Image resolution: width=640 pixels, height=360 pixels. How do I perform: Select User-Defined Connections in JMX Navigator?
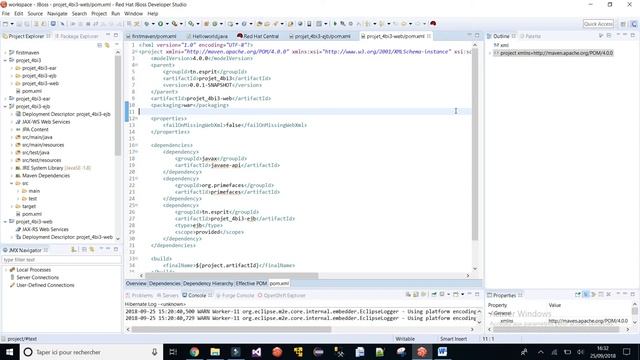click(45, 285)
